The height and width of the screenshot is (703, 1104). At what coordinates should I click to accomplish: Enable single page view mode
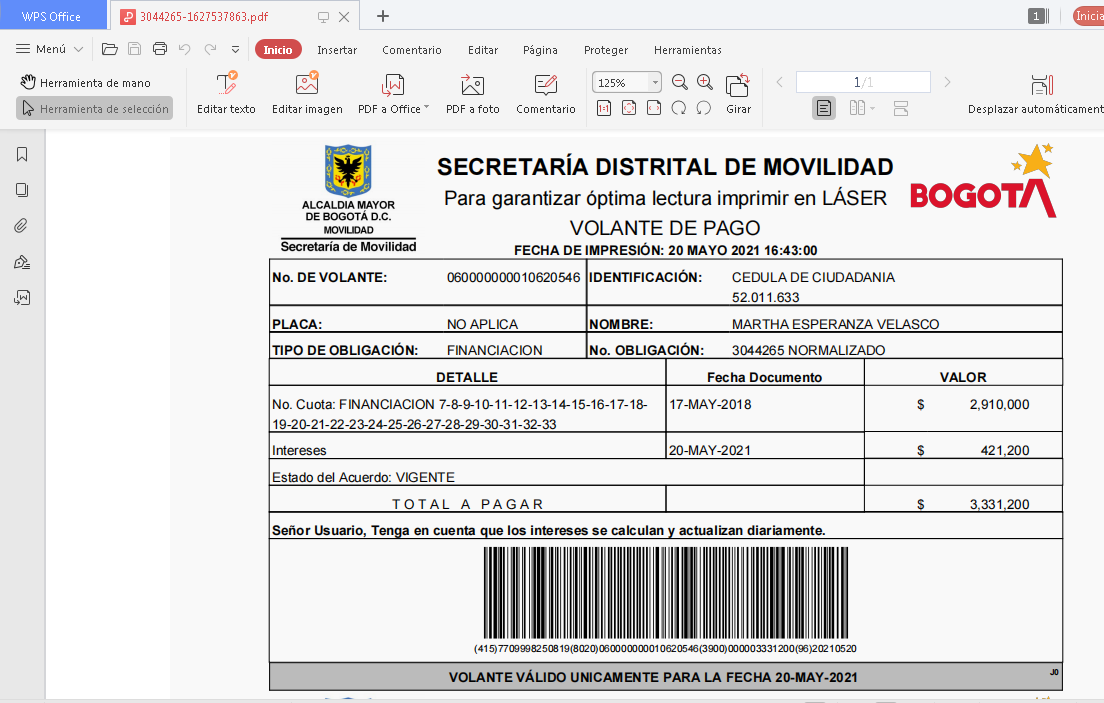point(823,108)
